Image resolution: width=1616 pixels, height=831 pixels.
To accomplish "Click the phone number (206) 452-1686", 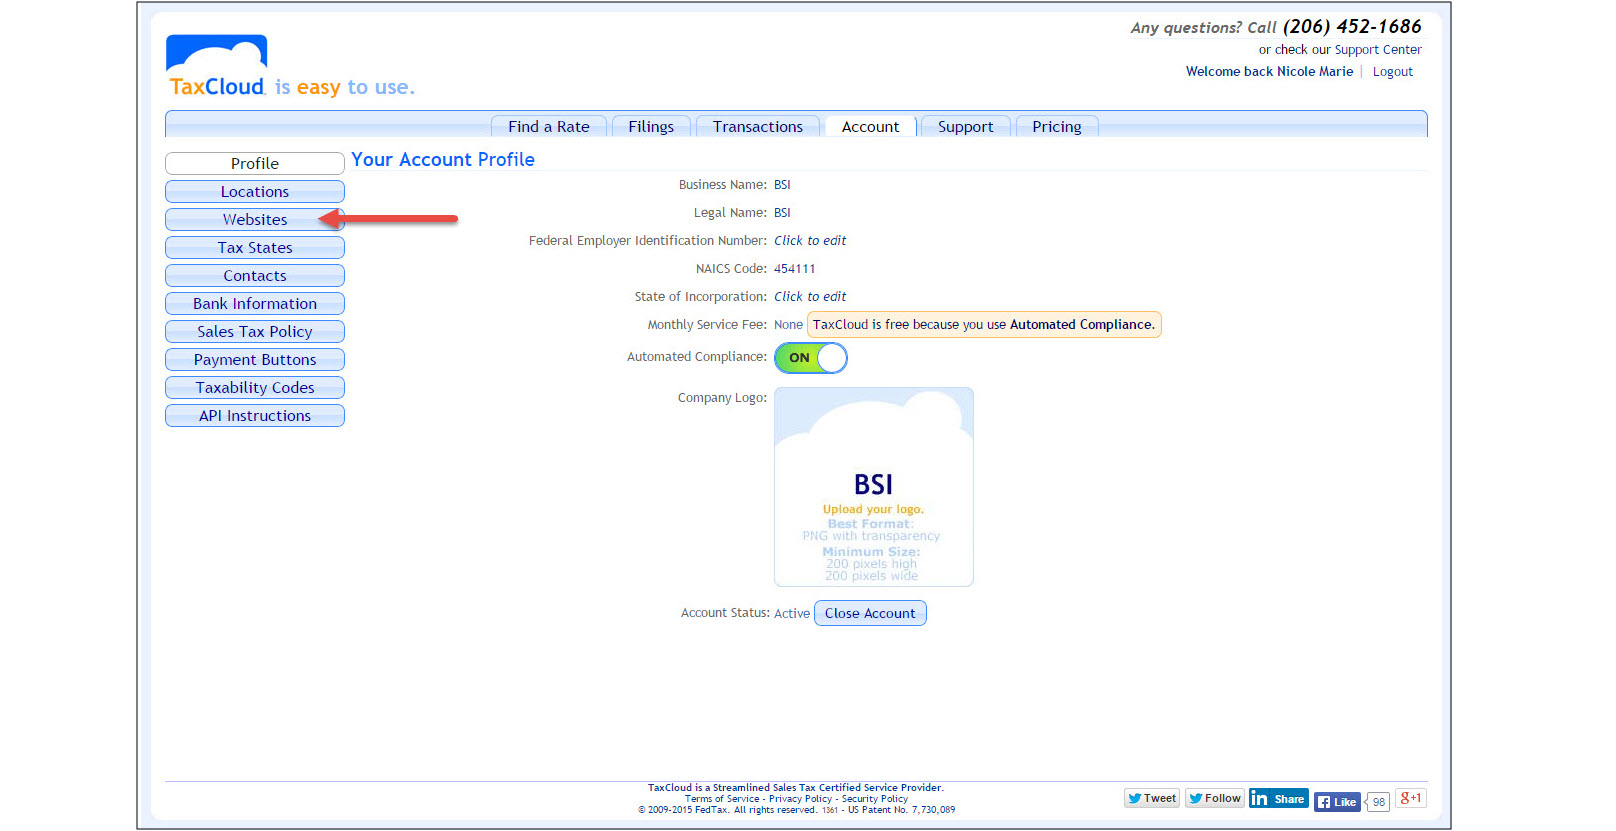I will (1352, 27).
